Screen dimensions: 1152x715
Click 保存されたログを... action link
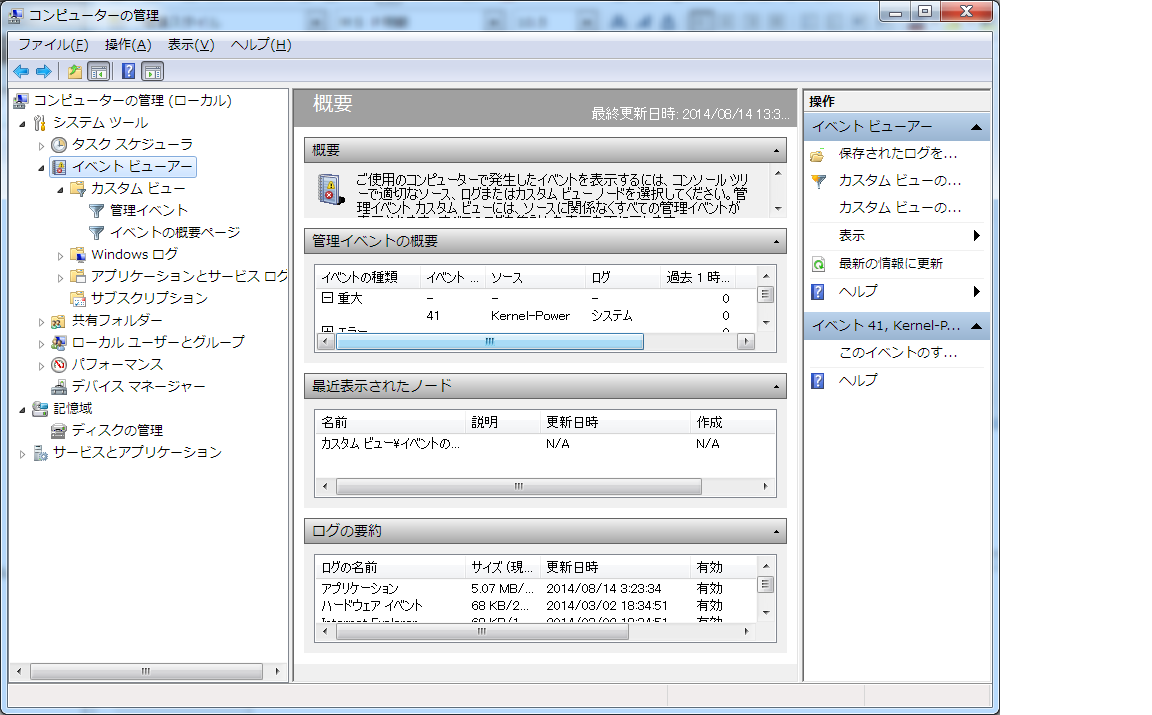click(x=898, y=154)
